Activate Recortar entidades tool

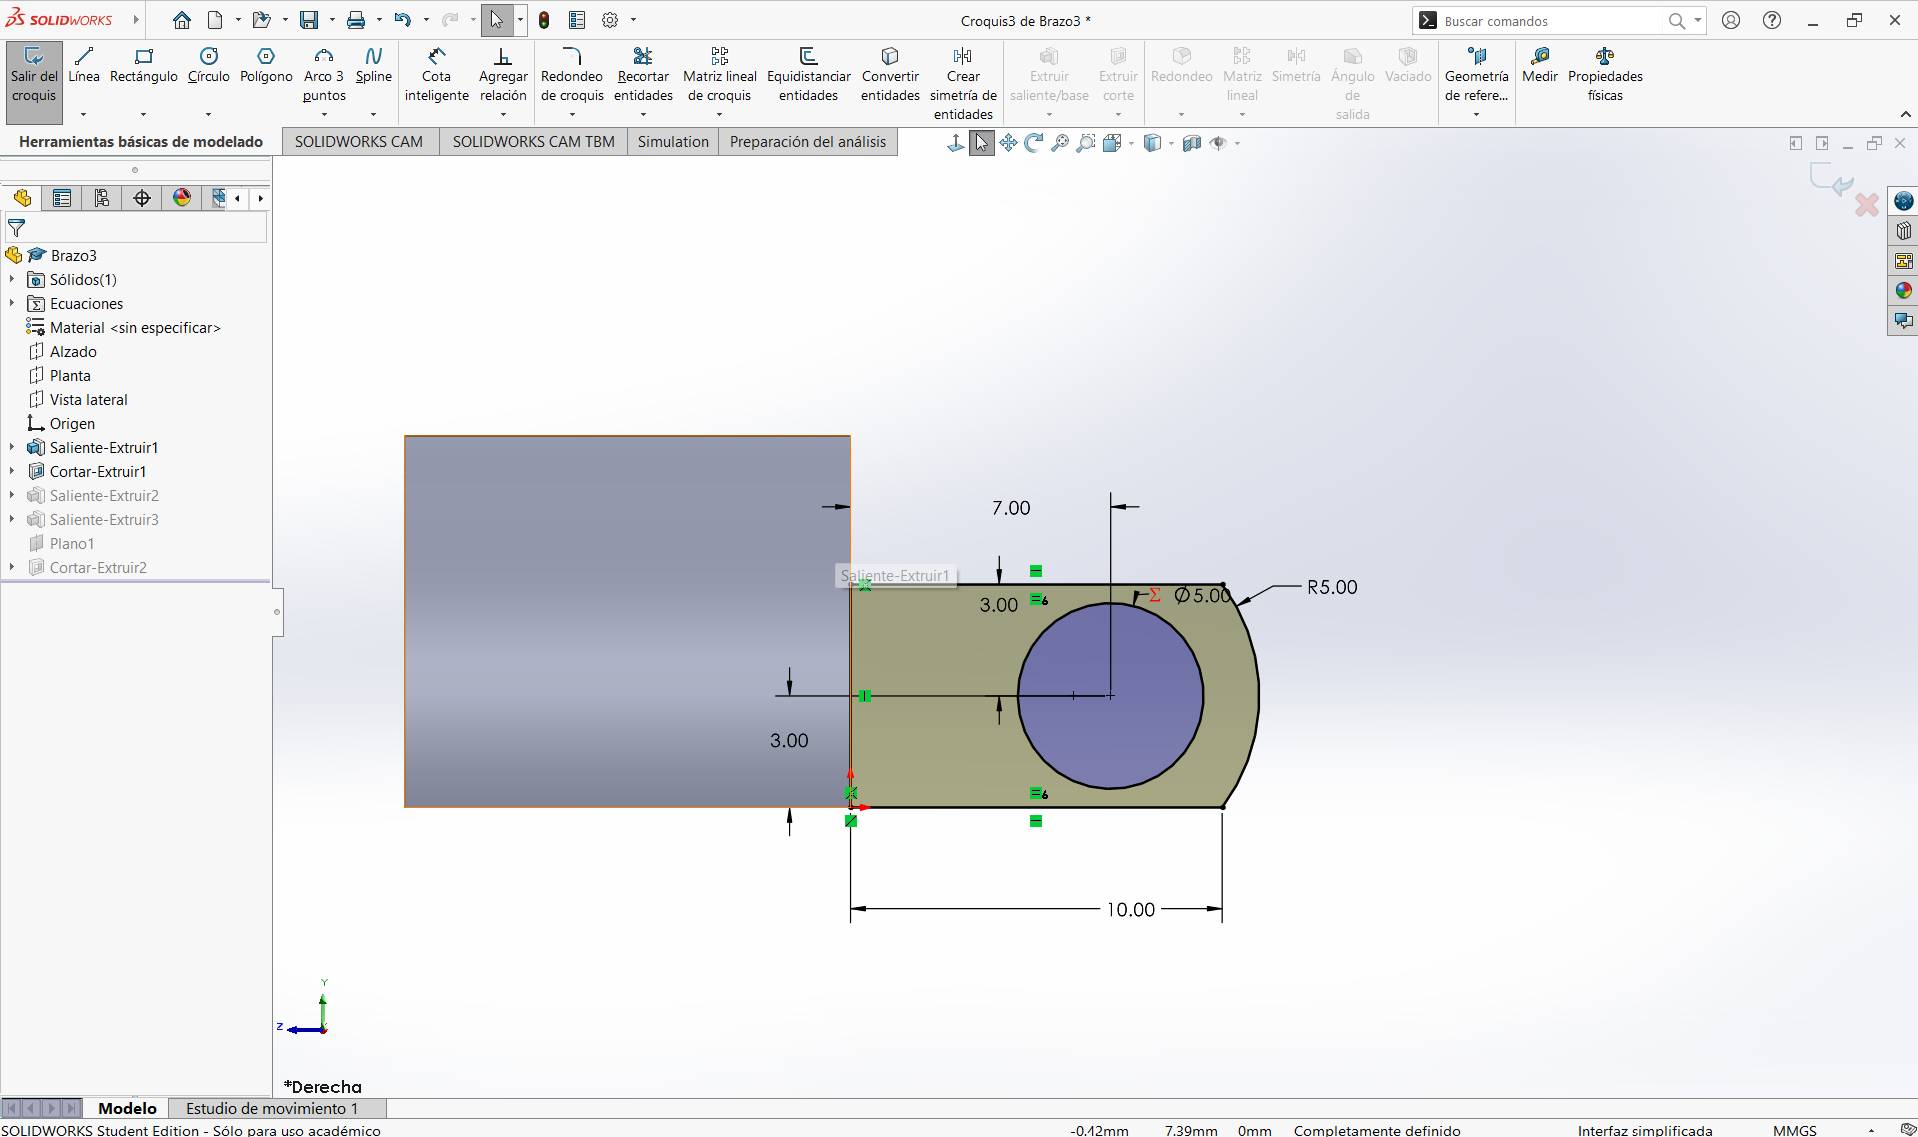point(643,74)
